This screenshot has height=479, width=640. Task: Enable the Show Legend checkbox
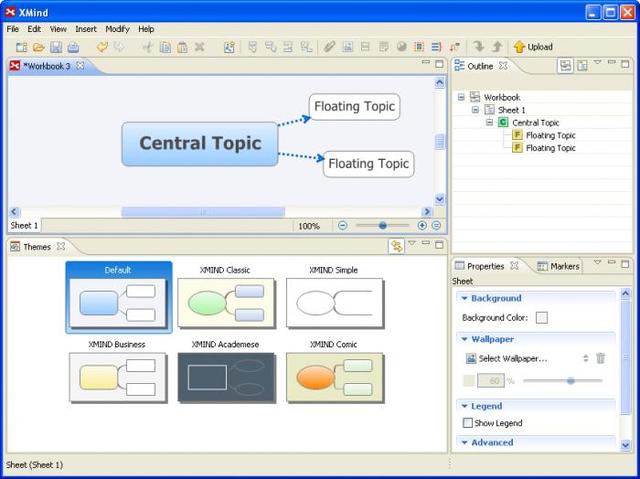tap(468, 423)
